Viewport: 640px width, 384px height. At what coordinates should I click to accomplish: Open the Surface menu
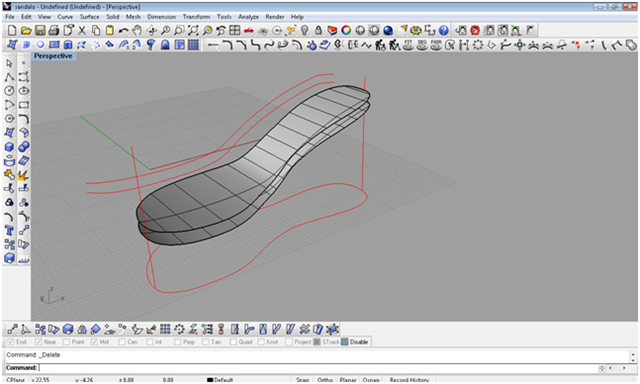89,17
